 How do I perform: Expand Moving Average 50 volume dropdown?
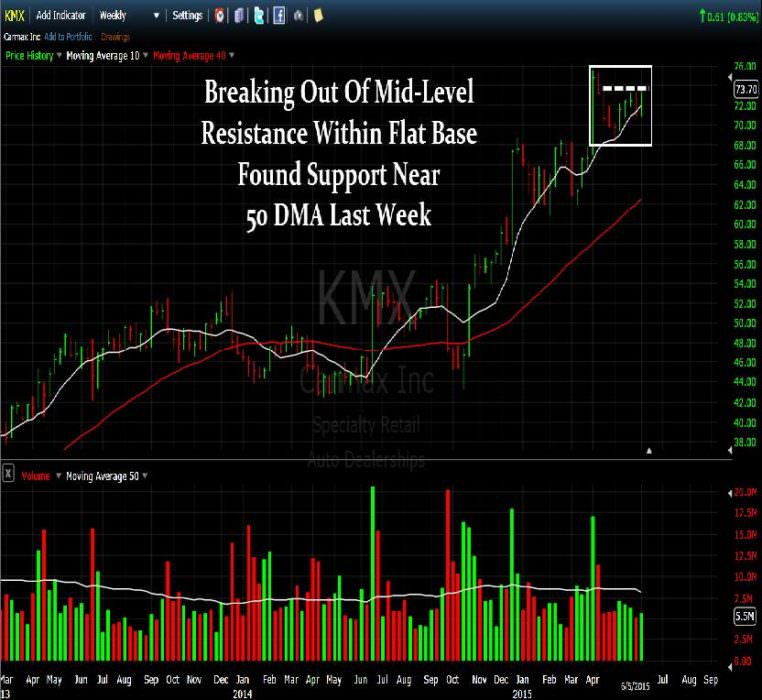(145, 475)
